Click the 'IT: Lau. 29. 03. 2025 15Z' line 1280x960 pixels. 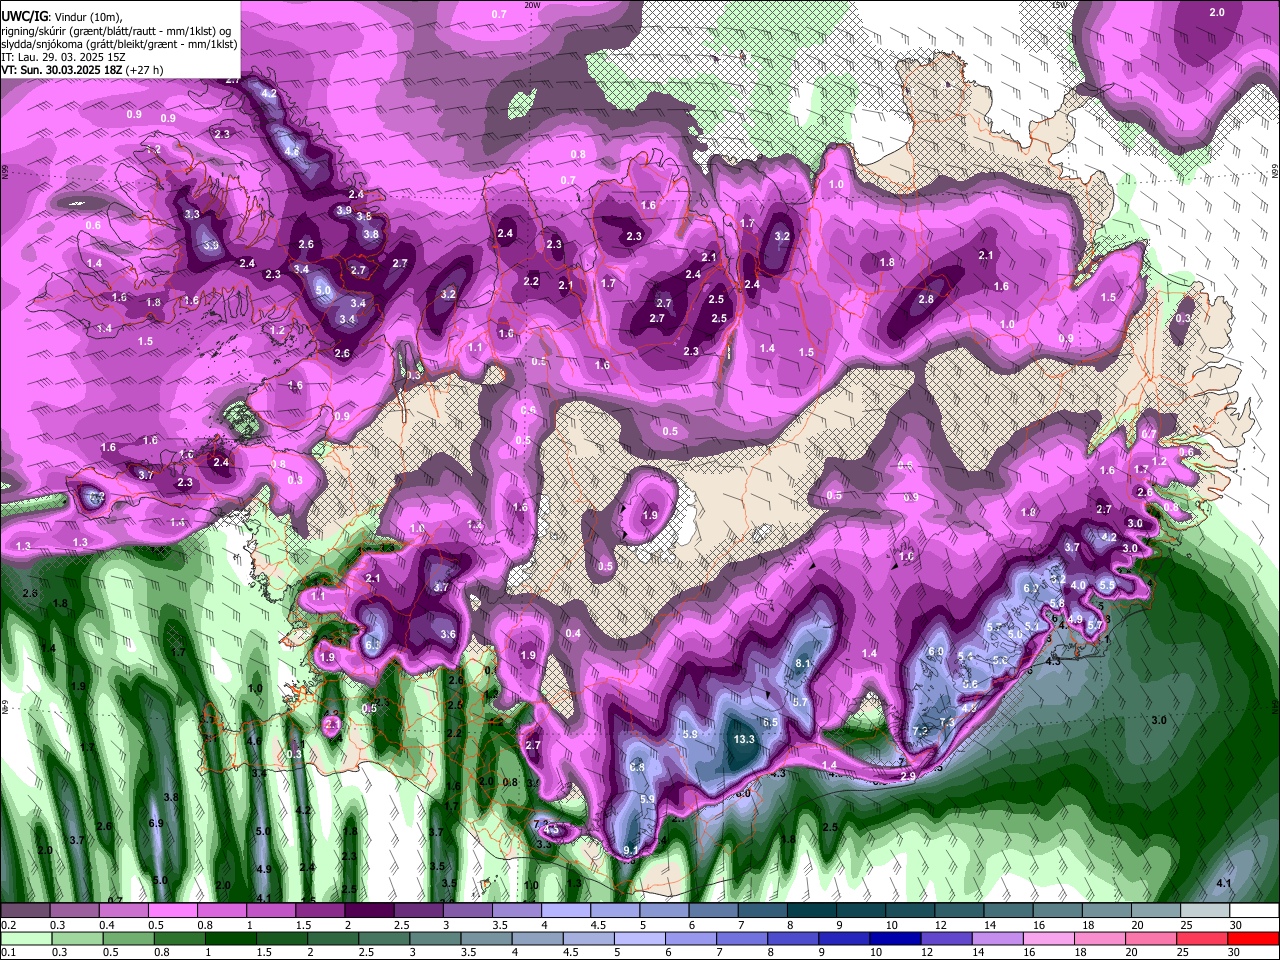63,57
